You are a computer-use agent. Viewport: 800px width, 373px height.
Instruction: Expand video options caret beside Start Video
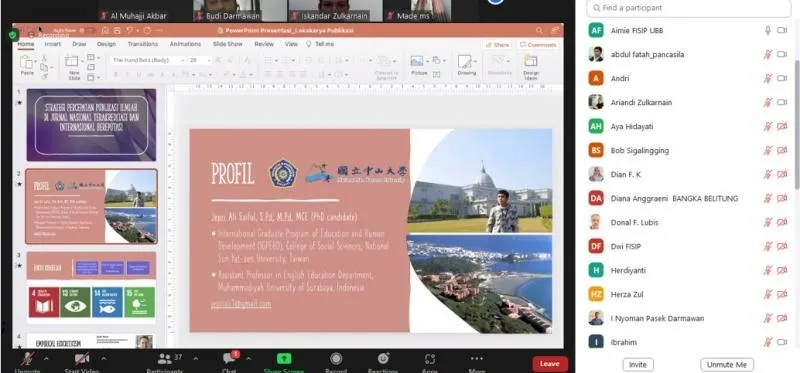click(104, 359)
